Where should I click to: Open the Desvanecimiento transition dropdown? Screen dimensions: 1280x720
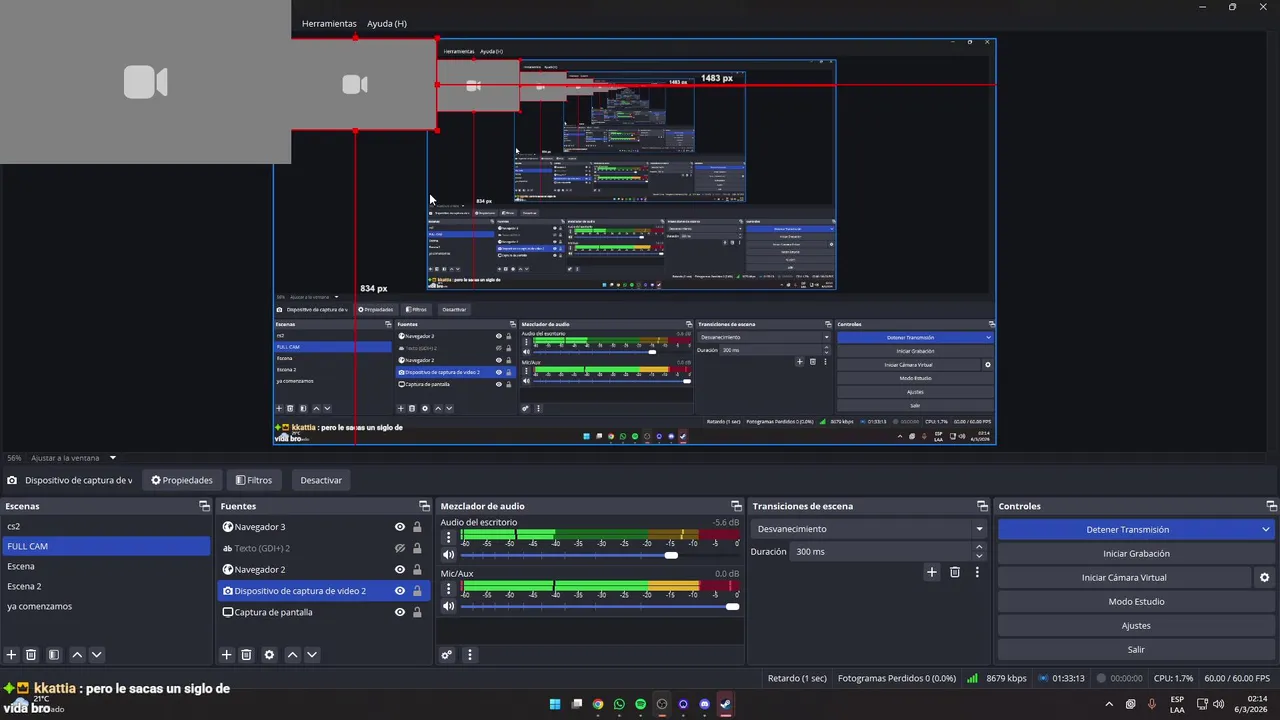(x=870, y=529)
